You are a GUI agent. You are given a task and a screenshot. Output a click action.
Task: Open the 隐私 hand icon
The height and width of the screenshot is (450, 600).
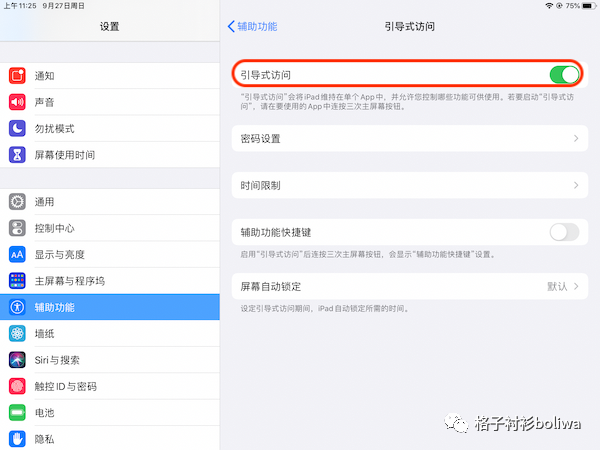click(17, 439)
